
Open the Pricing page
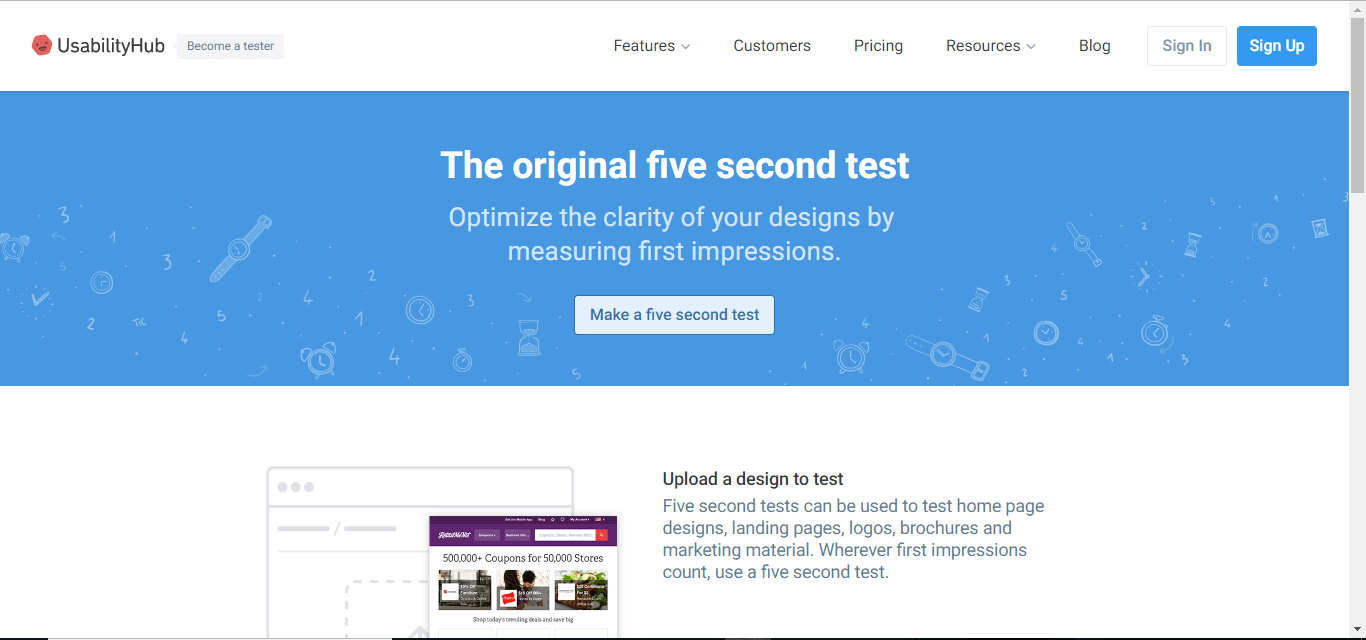pos(878,46)
